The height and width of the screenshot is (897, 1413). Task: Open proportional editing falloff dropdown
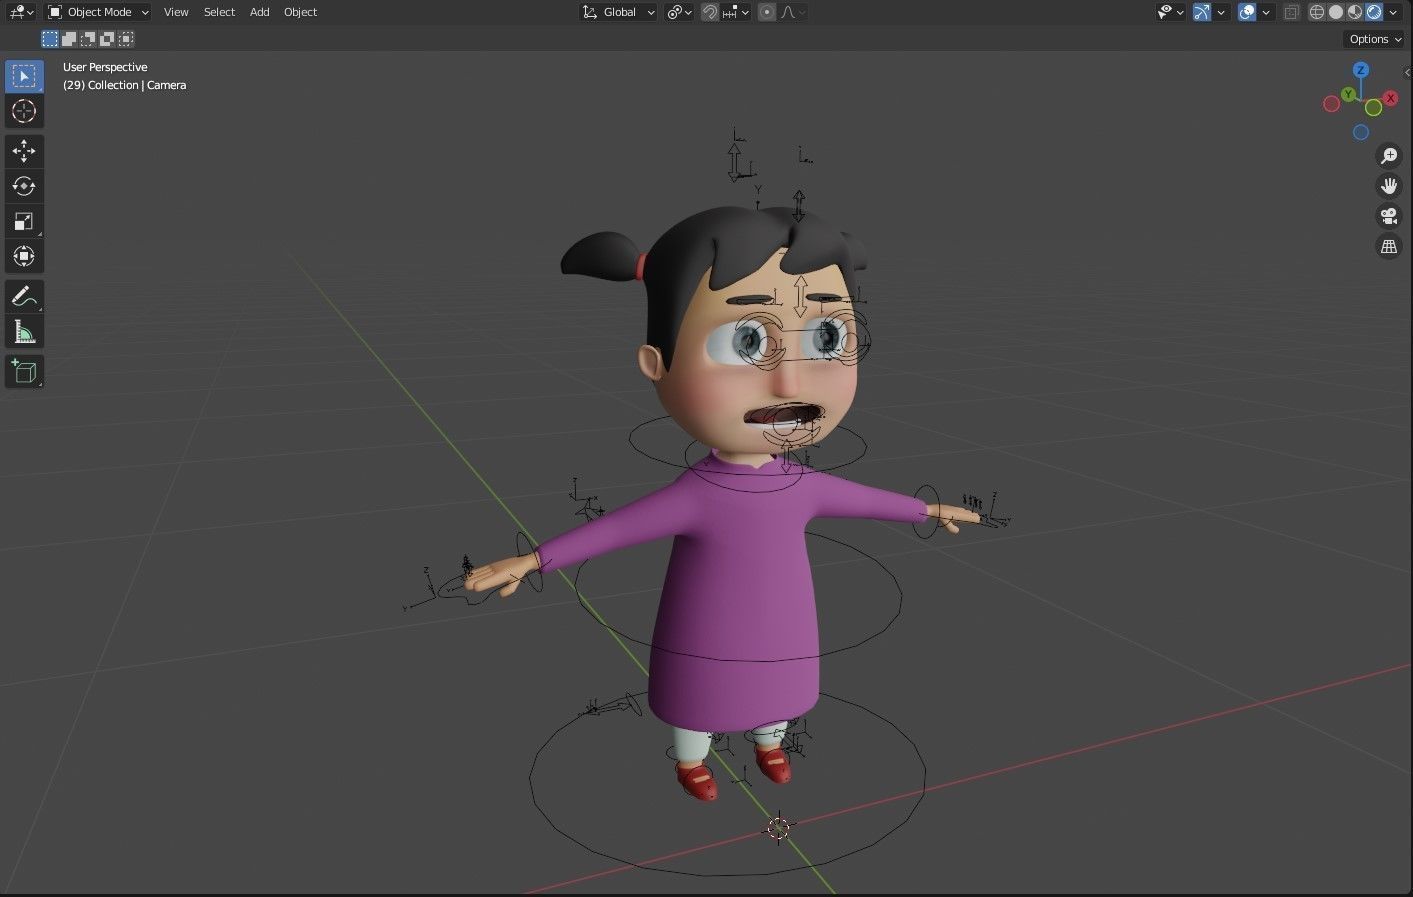(x=793, y=12)
